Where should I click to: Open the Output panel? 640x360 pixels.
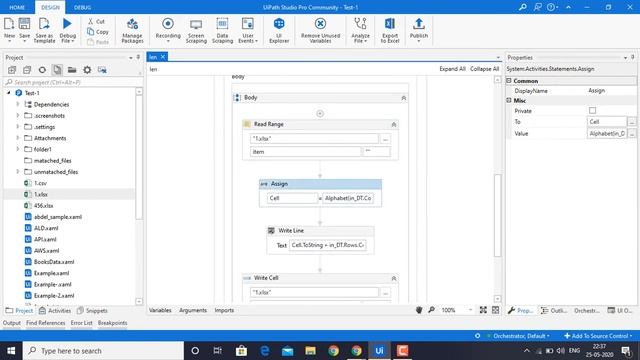pyautogui.click(x=12, y=323)
